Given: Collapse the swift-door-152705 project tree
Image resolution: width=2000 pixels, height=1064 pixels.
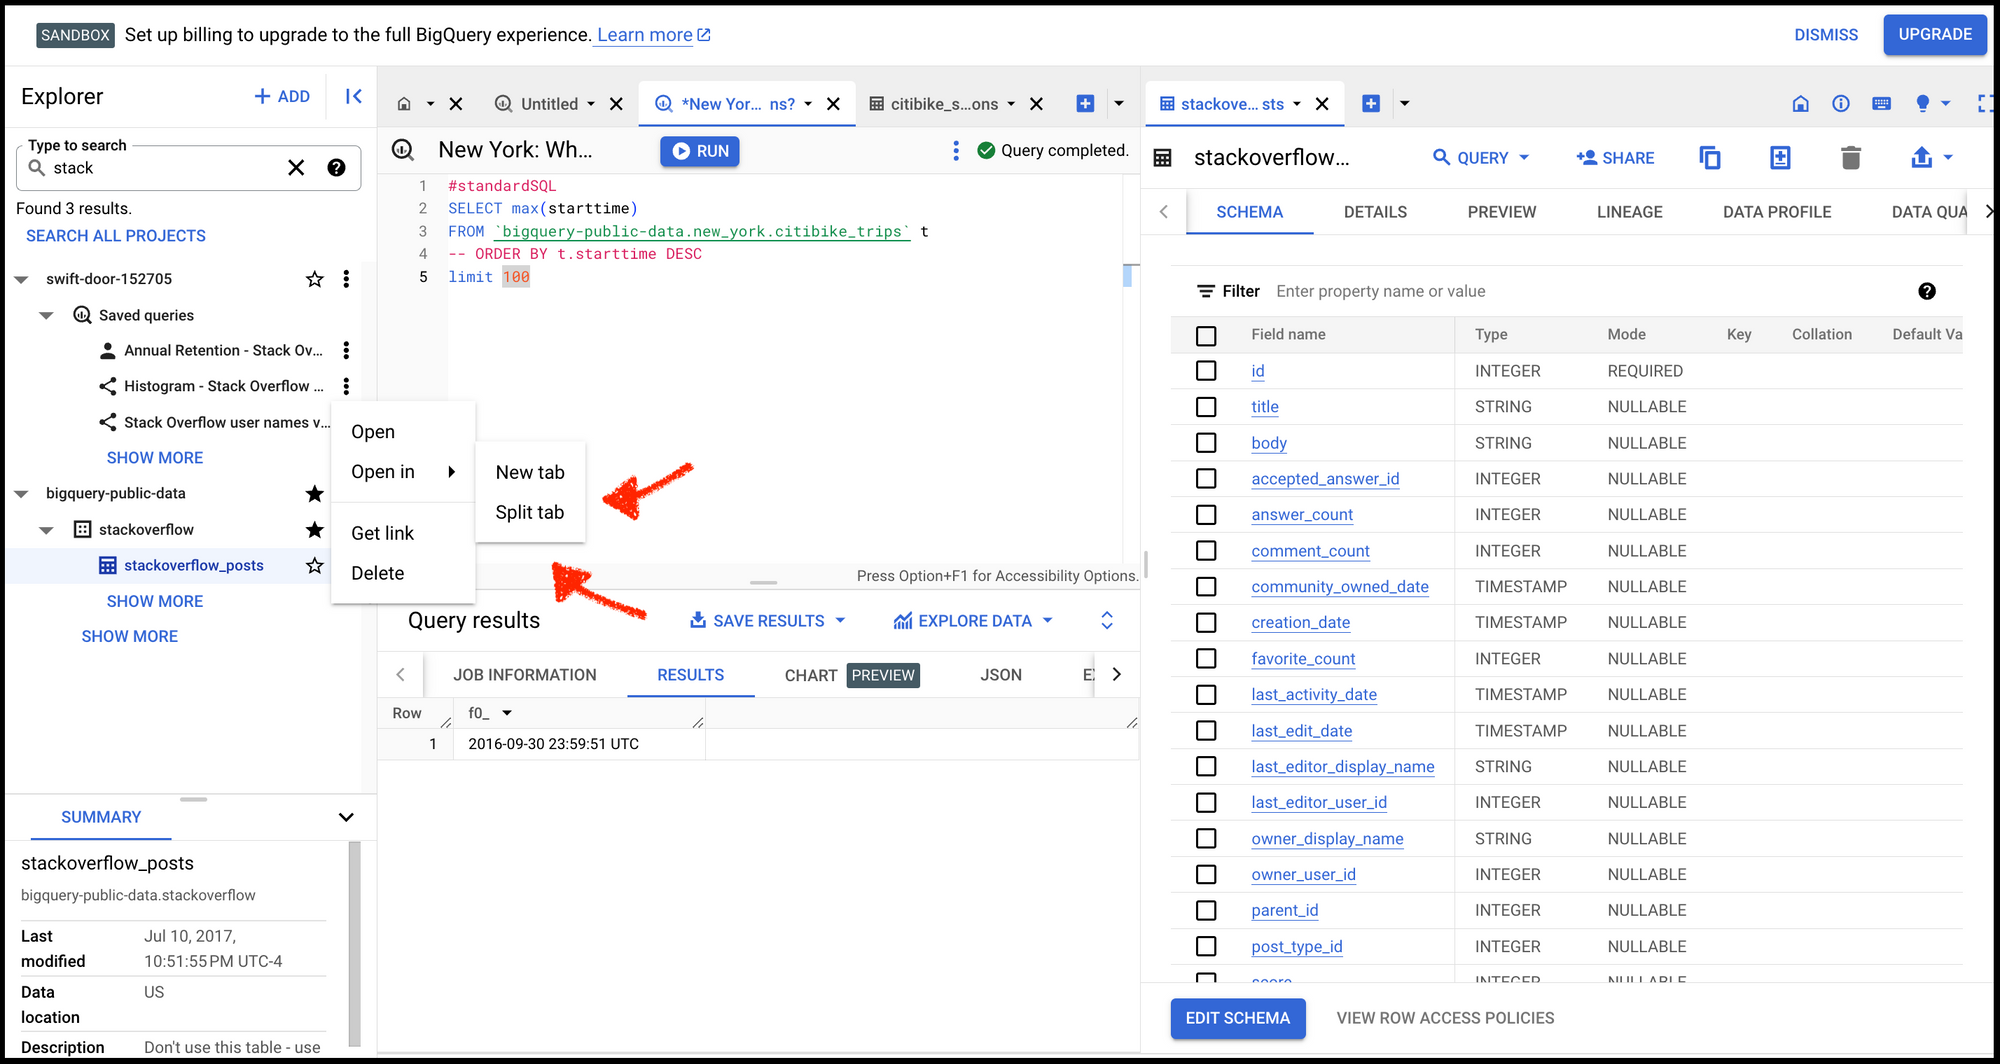Looking at the screenshot, I should pyautogui.click(x=21, y=279).
